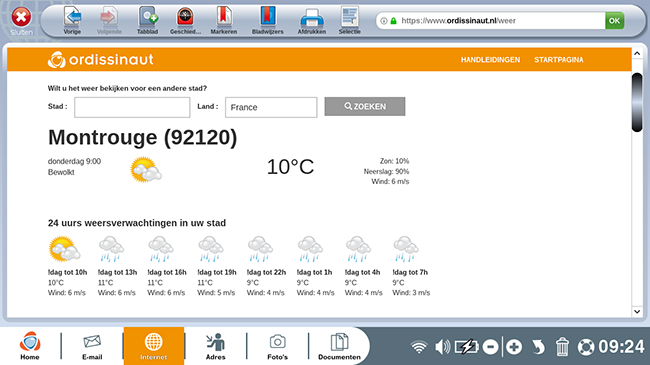Open E-mail in the bottom bar
This screenshot has height=365, width=650.
(92, 346)
